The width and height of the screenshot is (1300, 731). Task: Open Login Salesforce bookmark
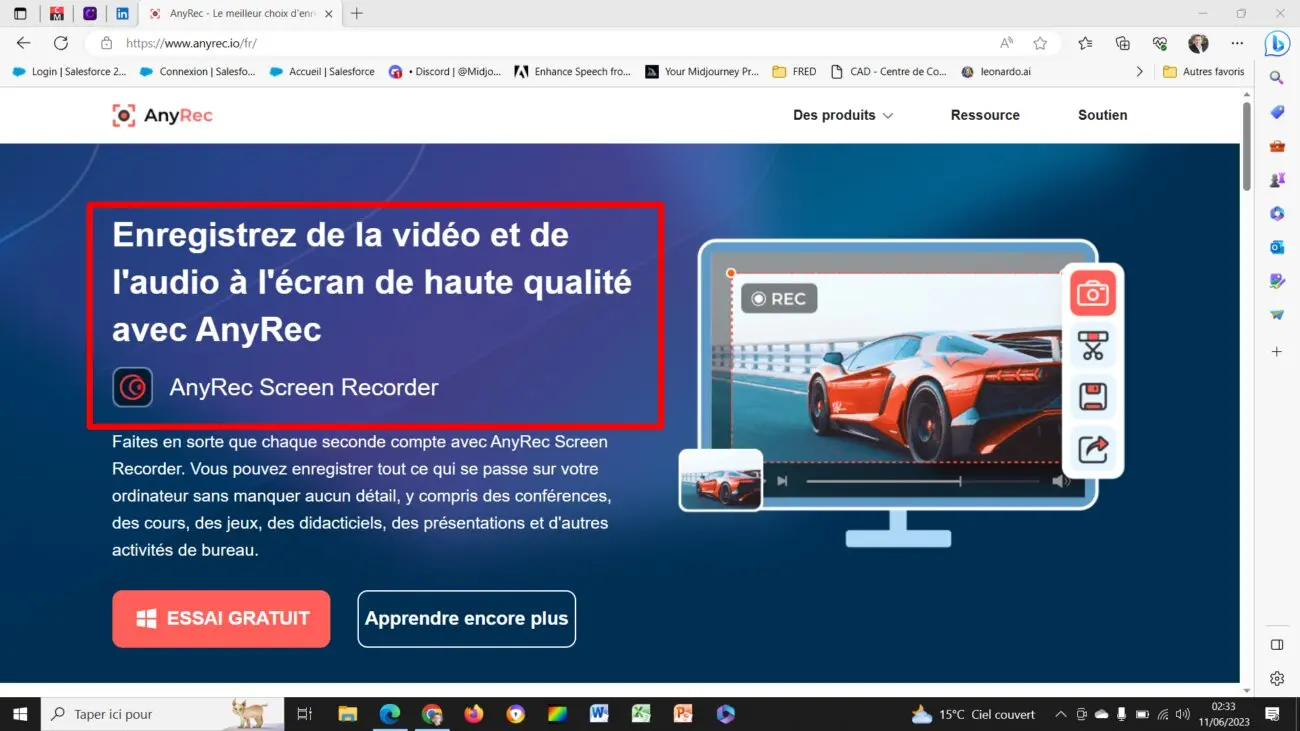pos(69,72)
